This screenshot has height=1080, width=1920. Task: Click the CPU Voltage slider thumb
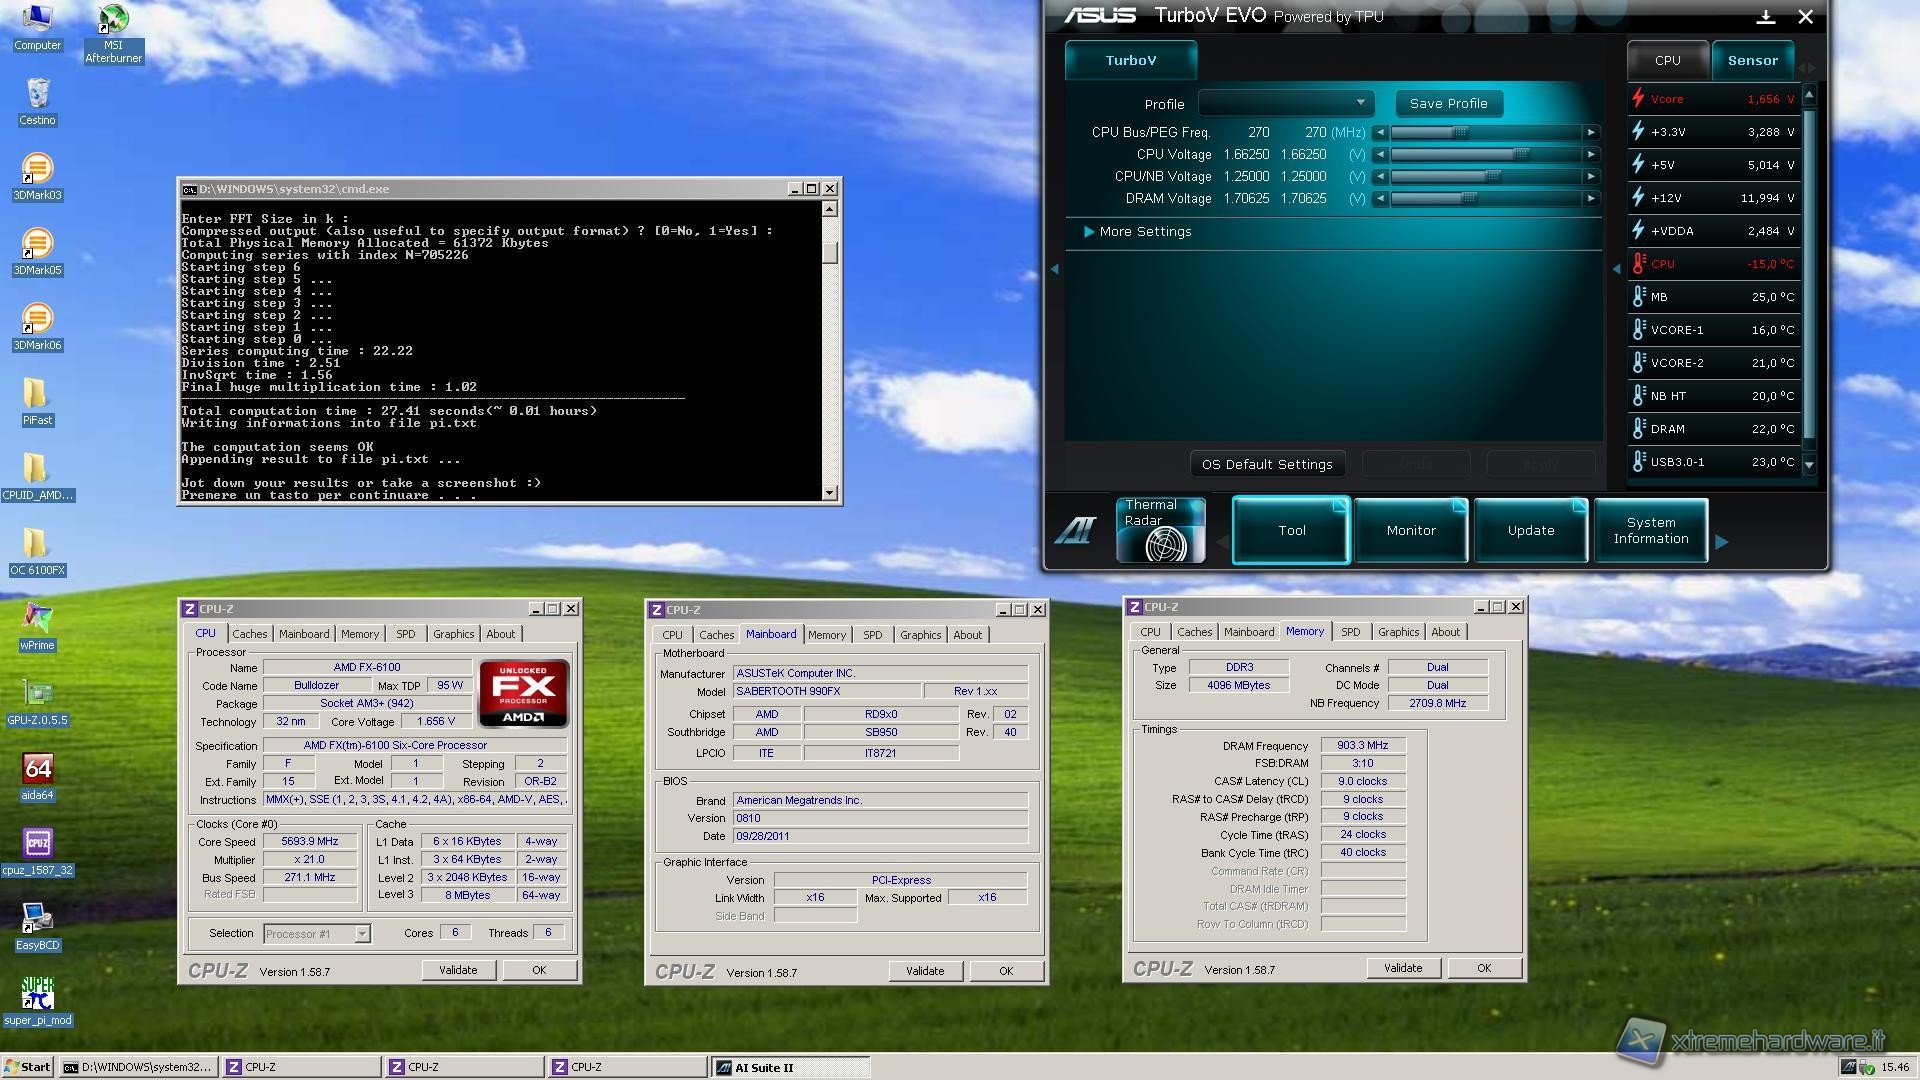(x=1521, y=155)
